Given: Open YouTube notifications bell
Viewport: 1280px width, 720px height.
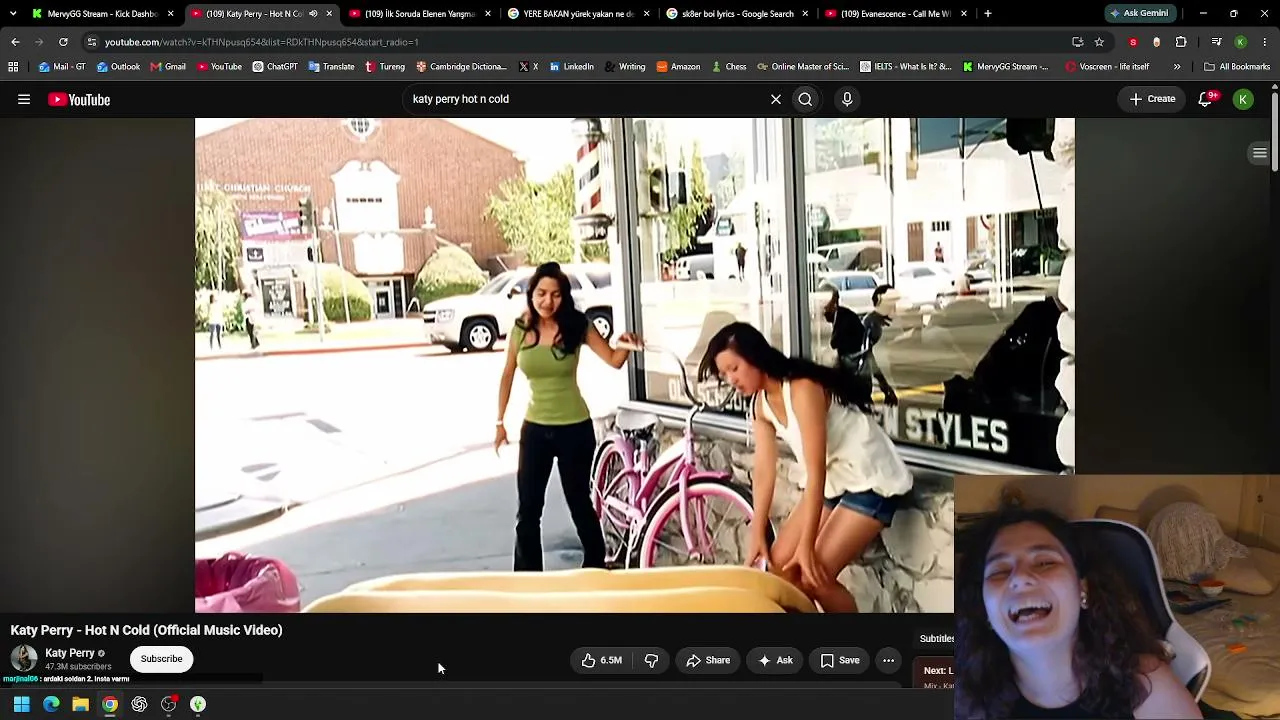Looking at the screenshot, I should [x=1206, y=99].
